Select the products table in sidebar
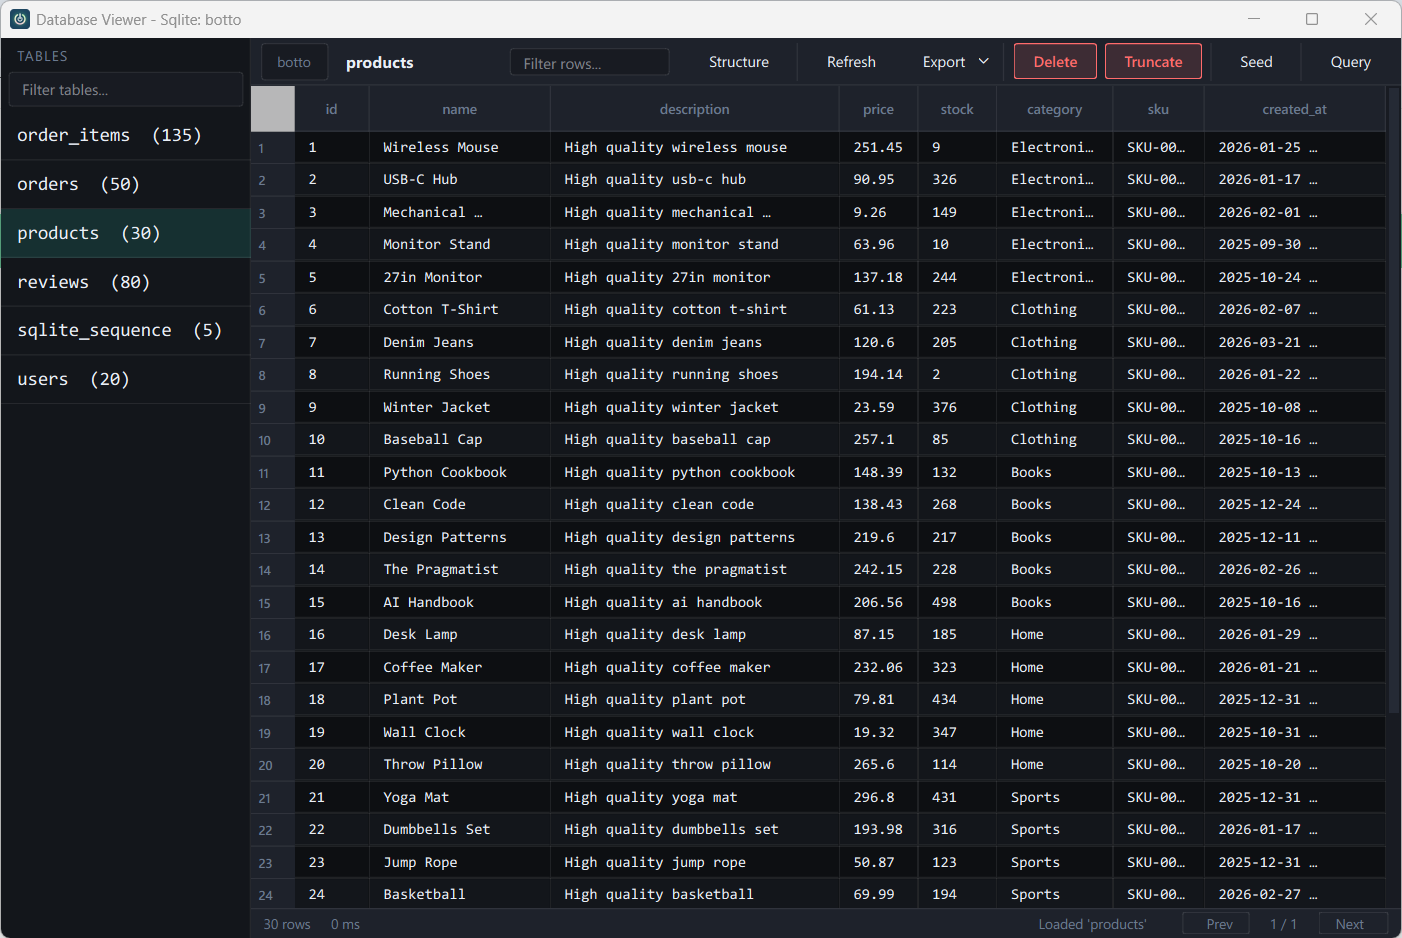 126,233
